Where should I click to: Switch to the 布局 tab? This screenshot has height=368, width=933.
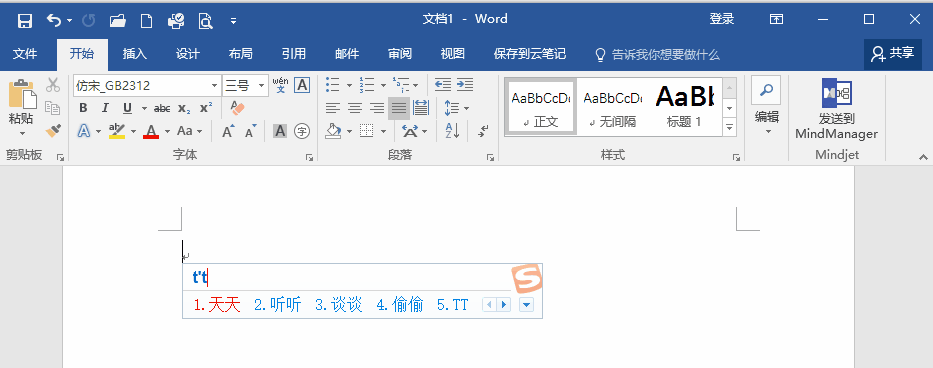[x=240, y=54]
